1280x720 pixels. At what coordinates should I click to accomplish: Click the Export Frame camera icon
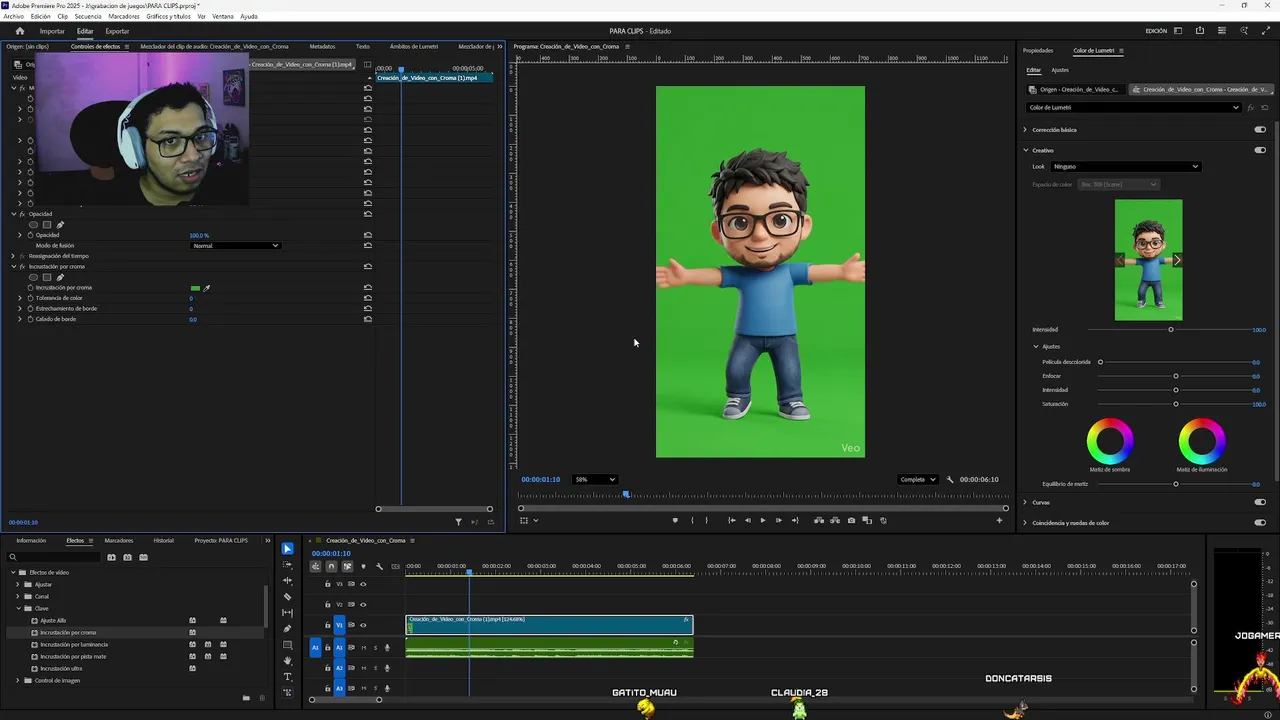(851, 520)
